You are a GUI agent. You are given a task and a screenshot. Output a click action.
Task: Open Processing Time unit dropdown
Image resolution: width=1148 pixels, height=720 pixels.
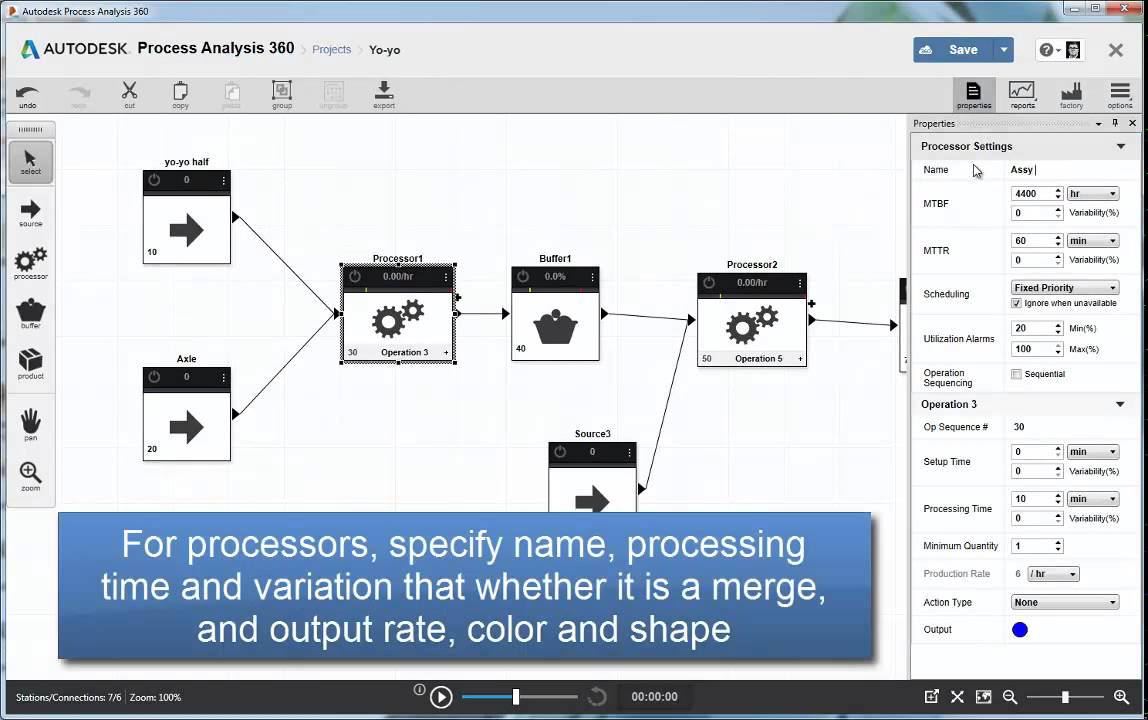coord(1092,498)
